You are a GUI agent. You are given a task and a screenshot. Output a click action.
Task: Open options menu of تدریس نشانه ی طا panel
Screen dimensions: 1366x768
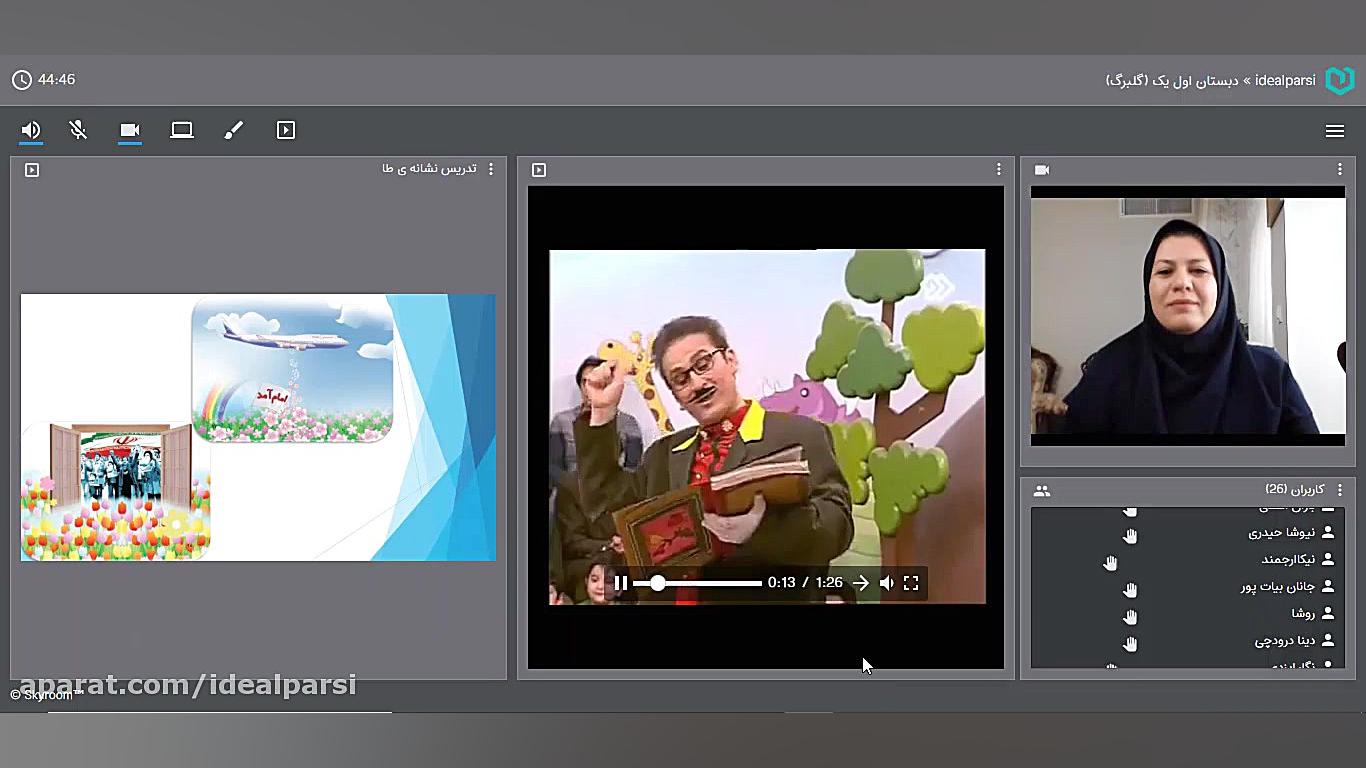[x=490, y=170]
